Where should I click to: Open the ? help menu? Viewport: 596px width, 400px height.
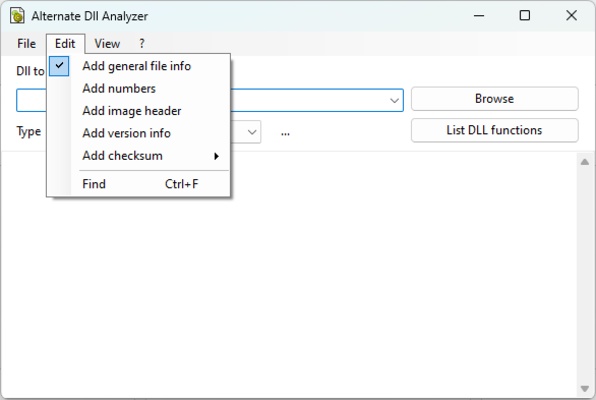pos(142,44)
